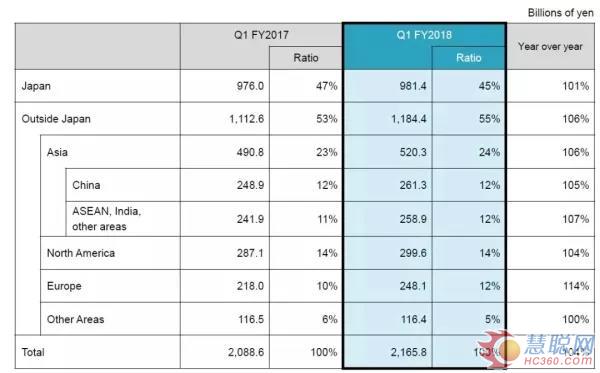Click the HC360 watermark logo icon
600x373 pixels.
[x=499, y=349]
